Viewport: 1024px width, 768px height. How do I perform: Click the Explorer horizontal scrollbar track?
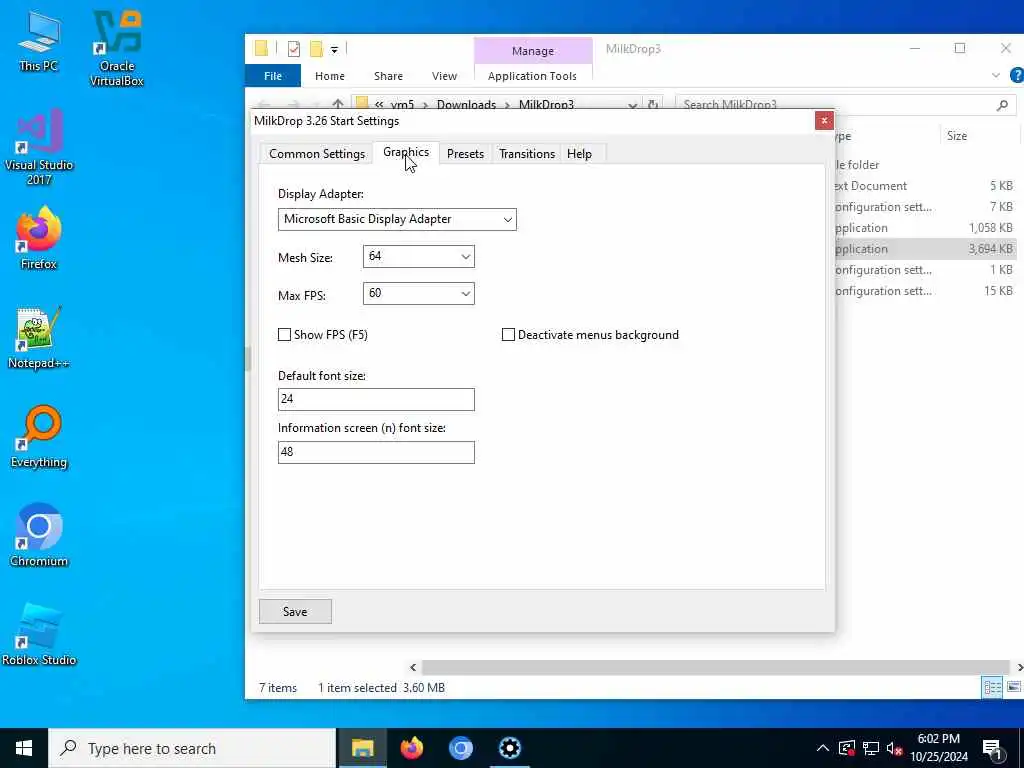pyautogui.click(x=715, y=667)
